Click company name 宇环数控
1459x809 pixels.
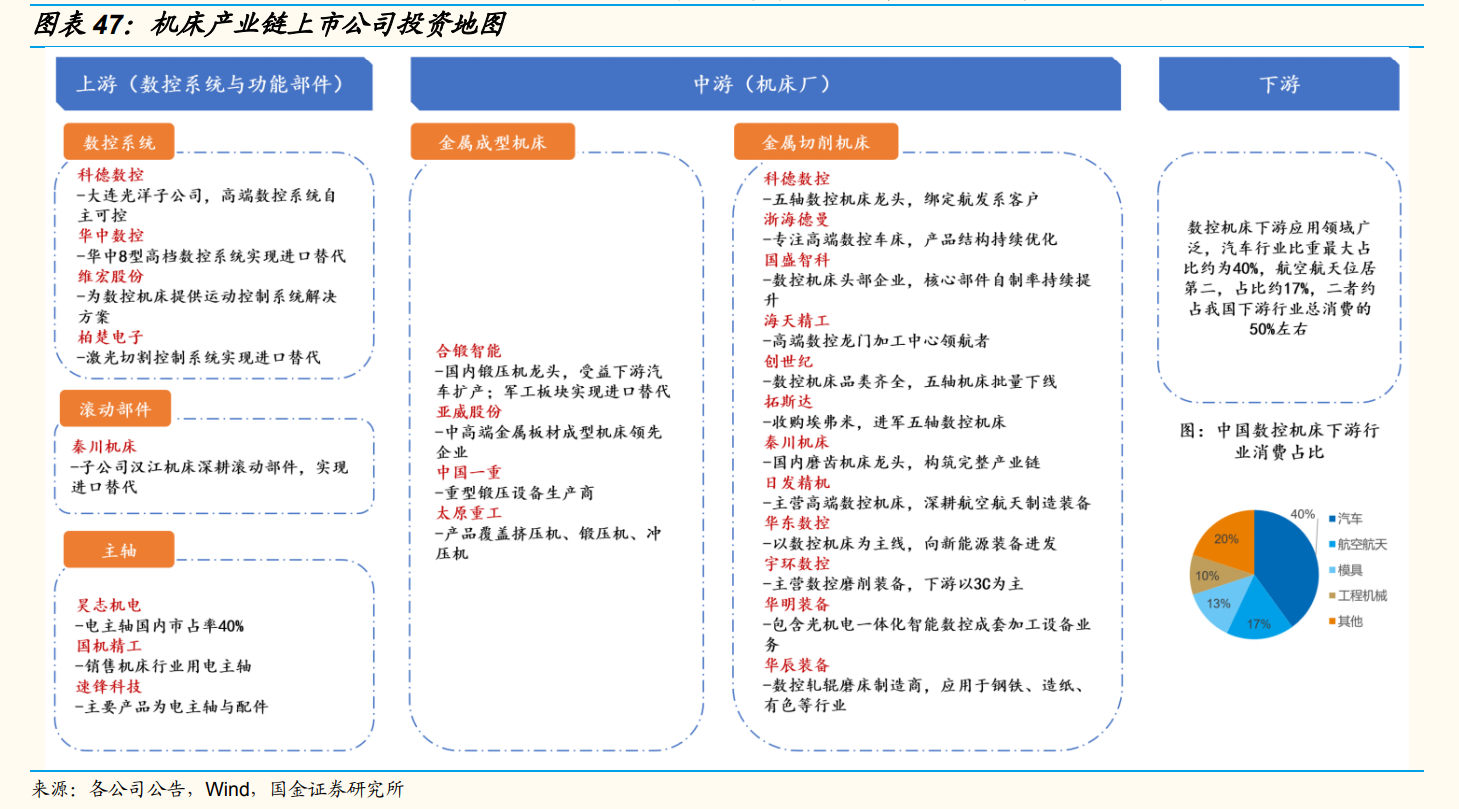click(797, 563)
